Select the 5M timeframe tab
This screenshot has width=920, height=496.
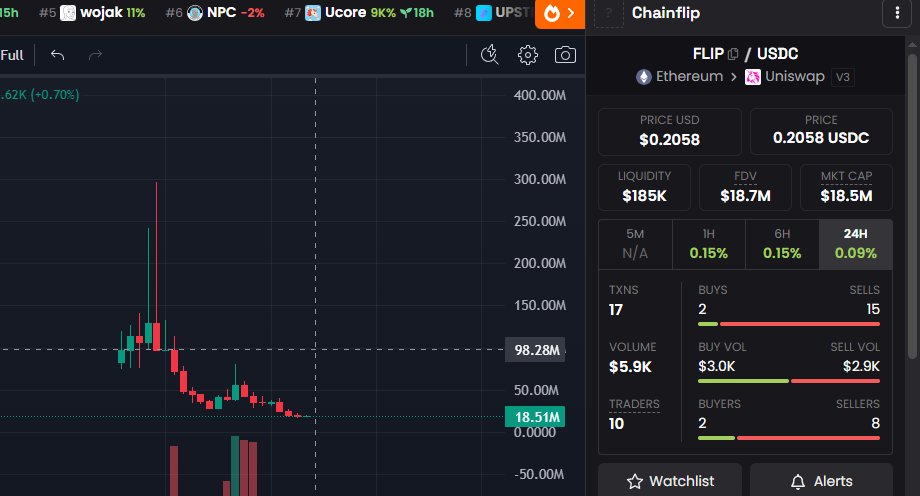635,244
